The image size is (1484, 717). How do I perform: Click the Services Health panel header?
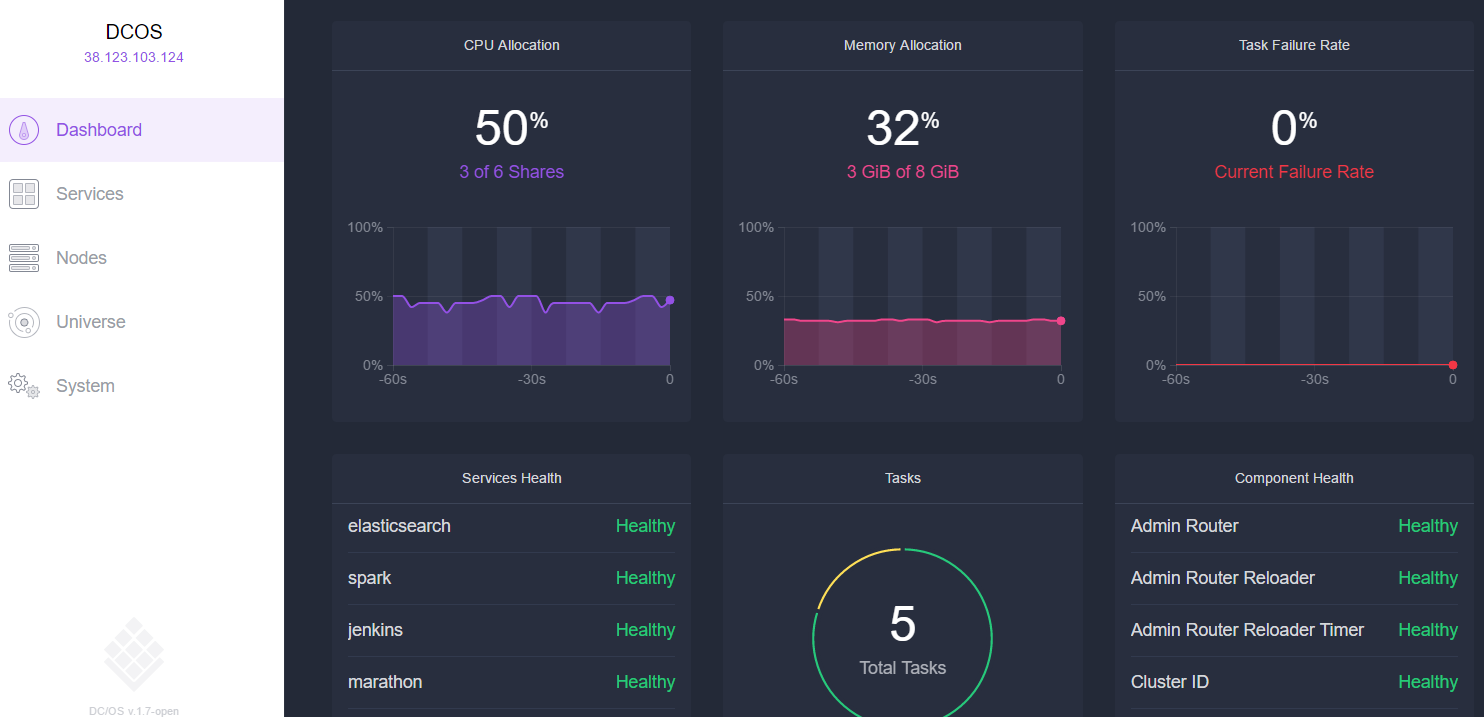point(512,478)
